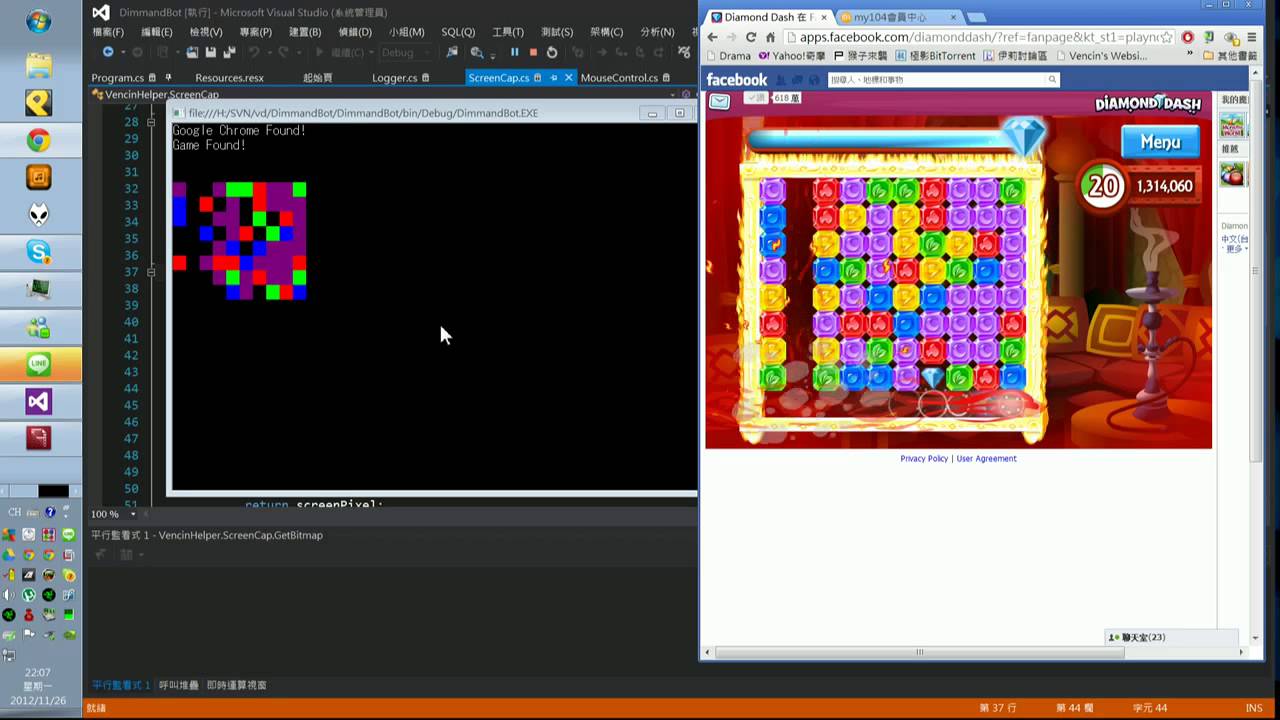Open the 其他書籤 bookmarks folder
The image size is (1280, 720).
(1230, 56)
